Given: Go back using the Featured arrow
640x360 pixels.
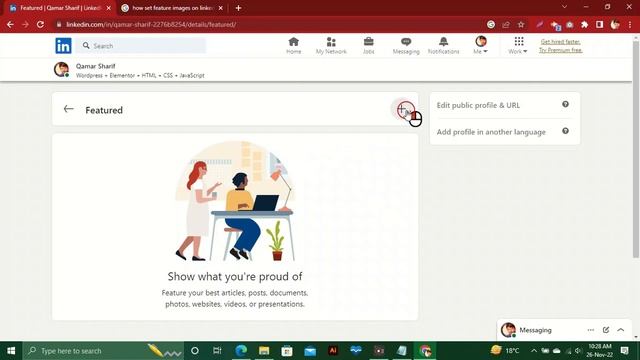Looking at the screenshot, I should click(x=69, y=109).
